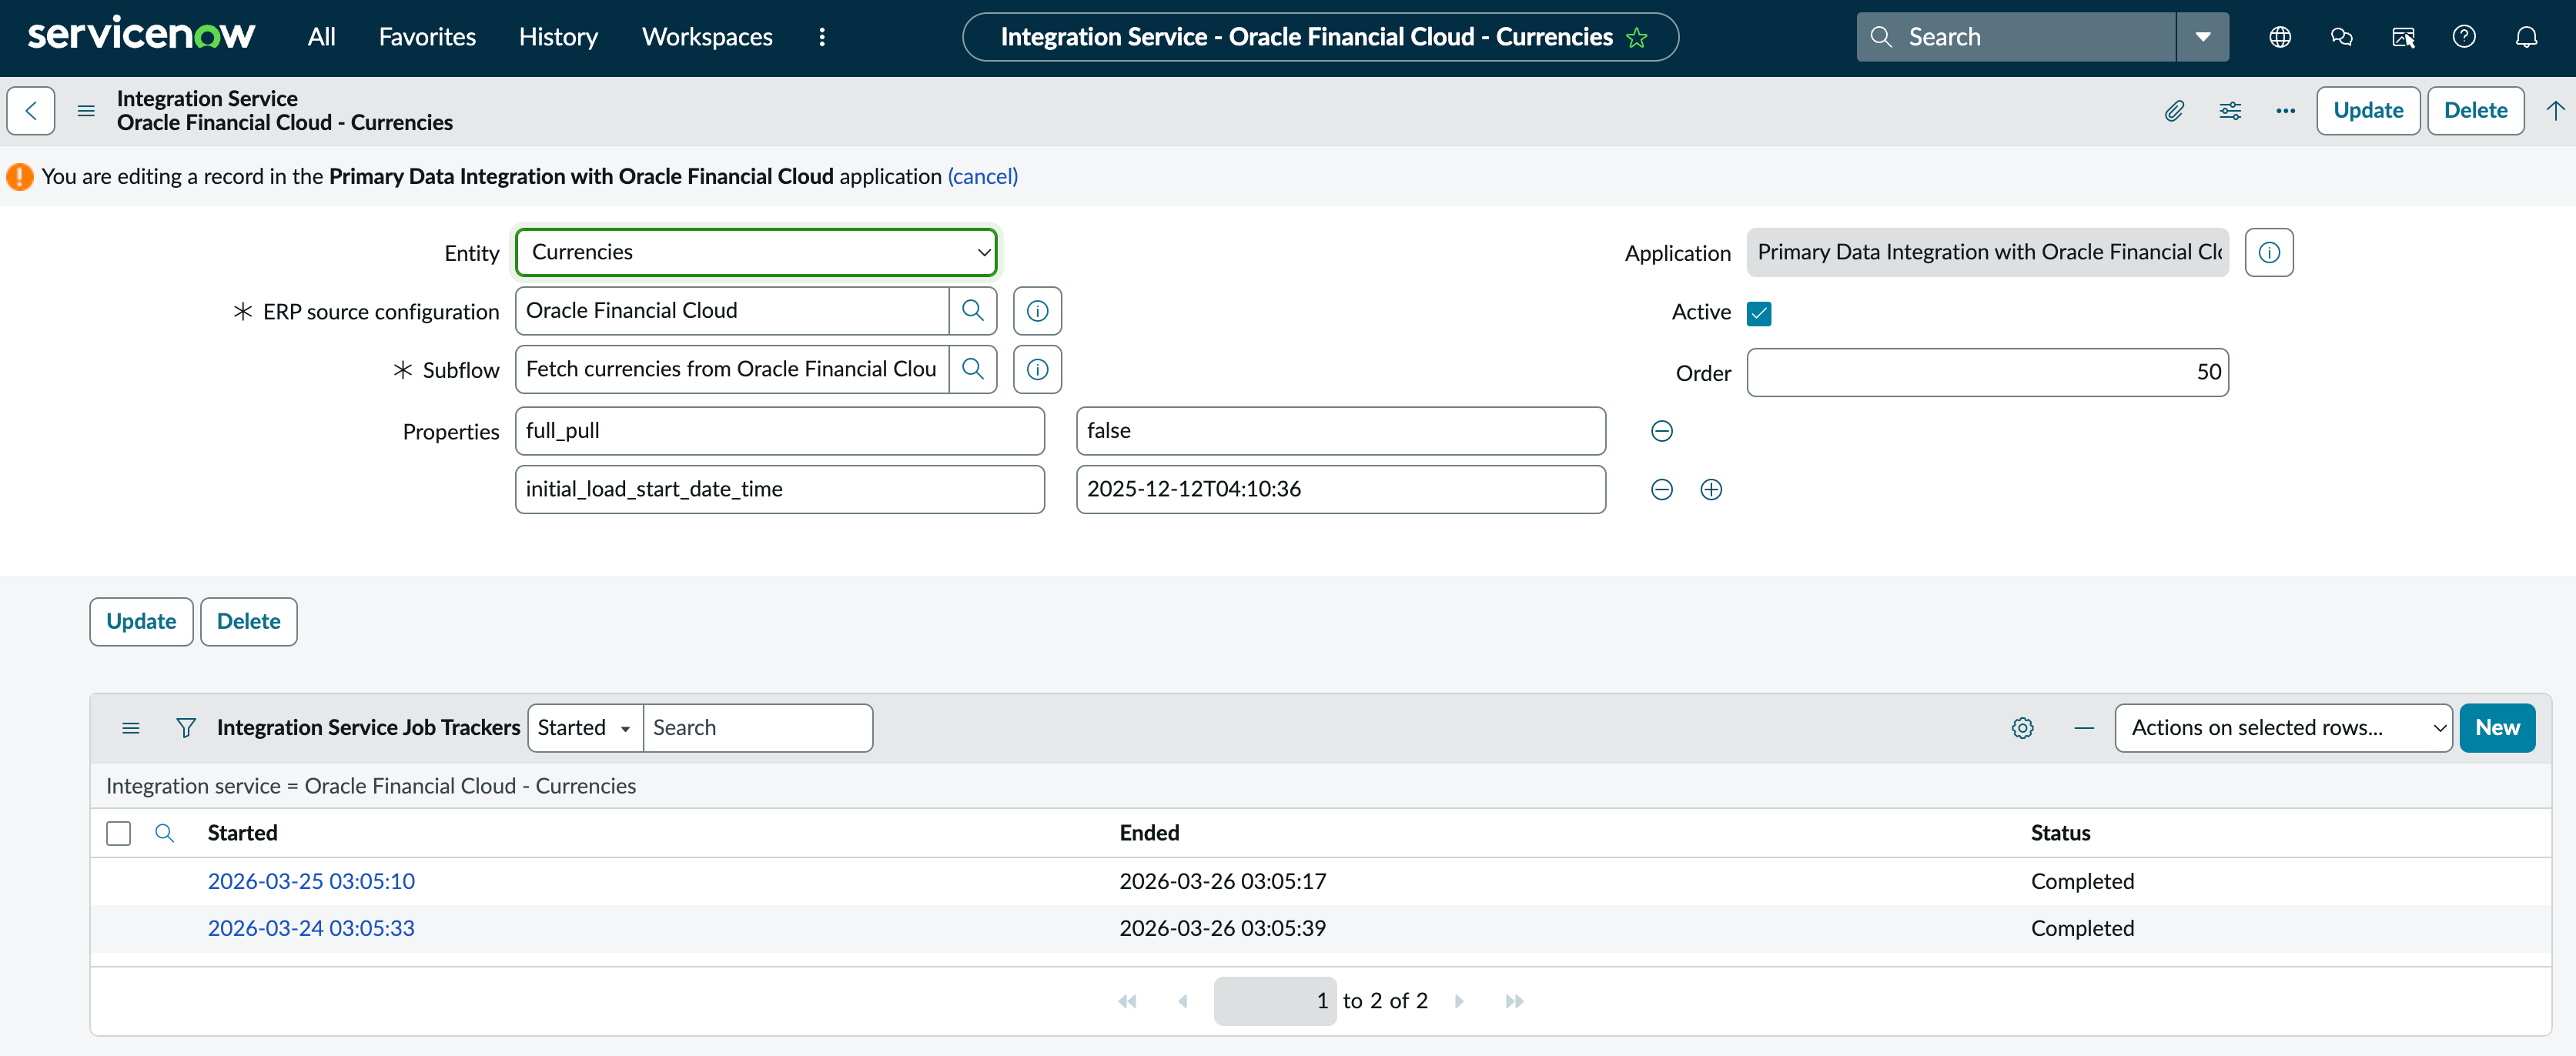
Task: Open the more navigation options kebab
Action: (x=822, y=37)
